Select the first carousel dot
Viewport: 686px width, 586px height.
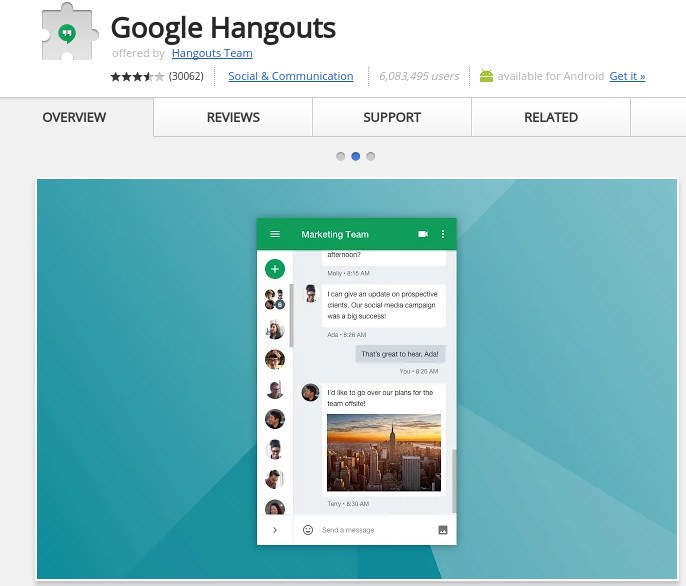coord(340,156)
